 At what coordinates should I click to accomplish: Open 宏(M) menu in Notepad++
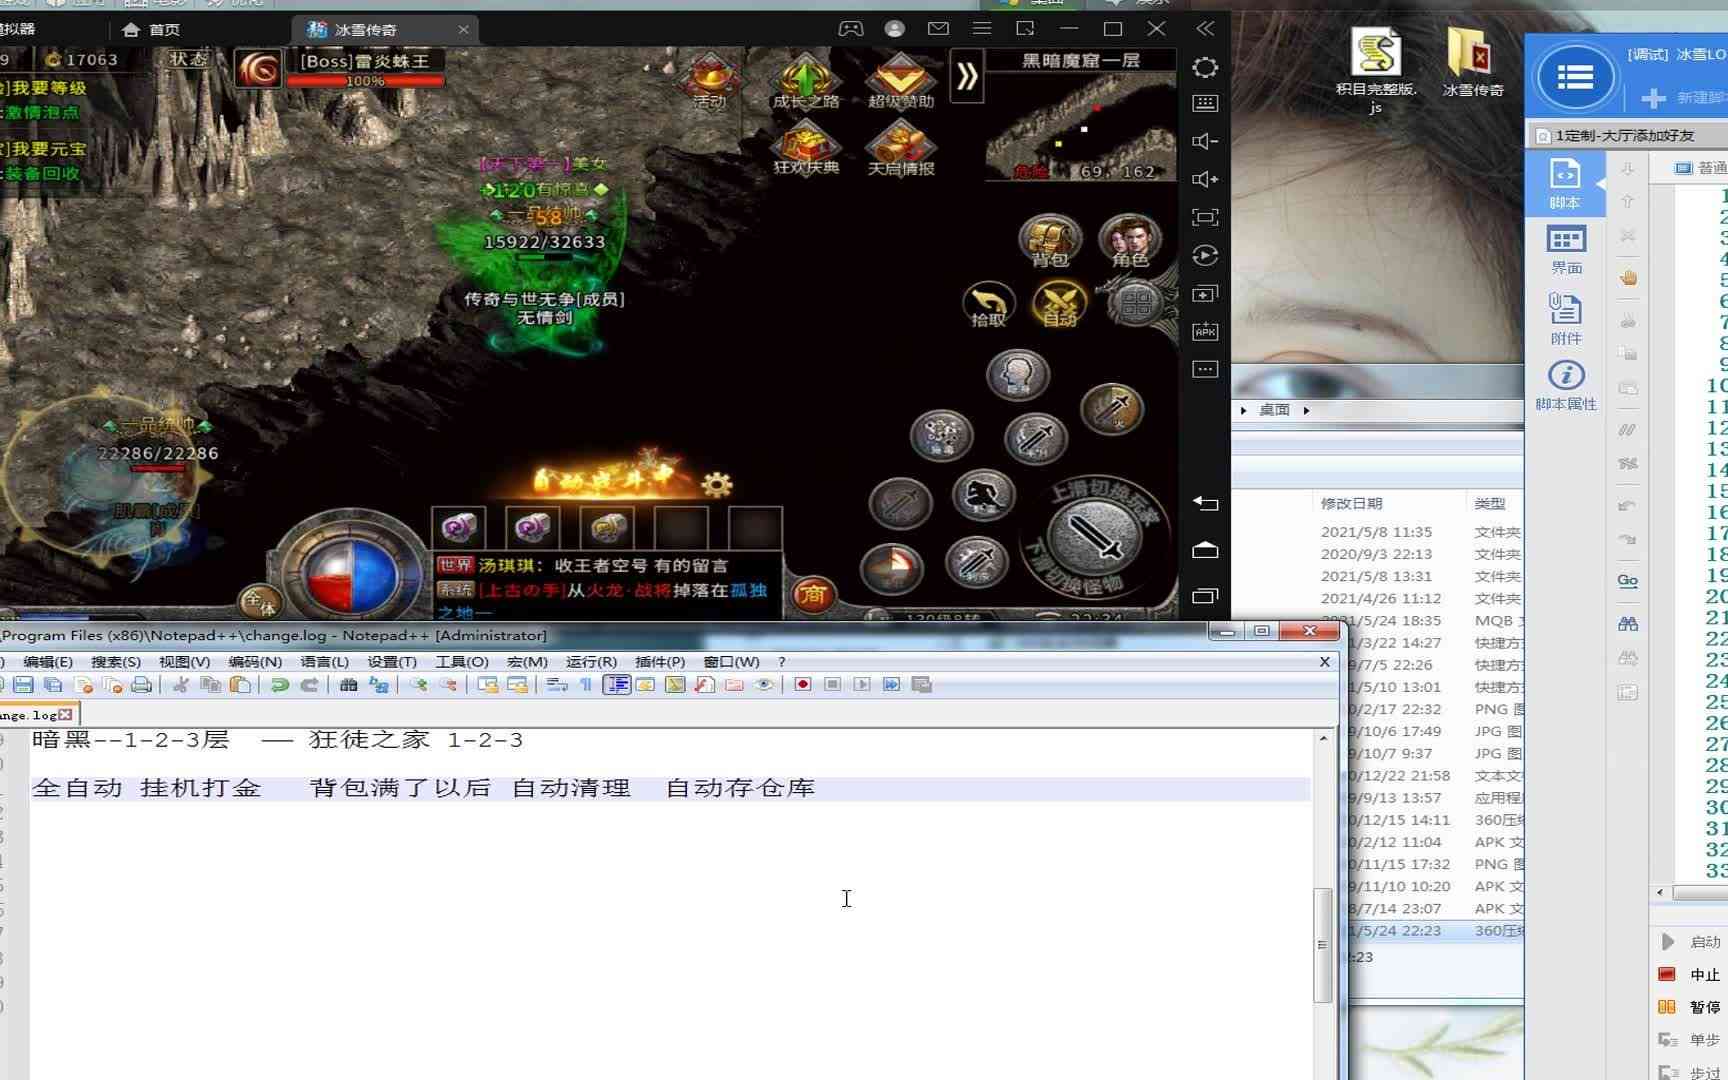(527, 662)
